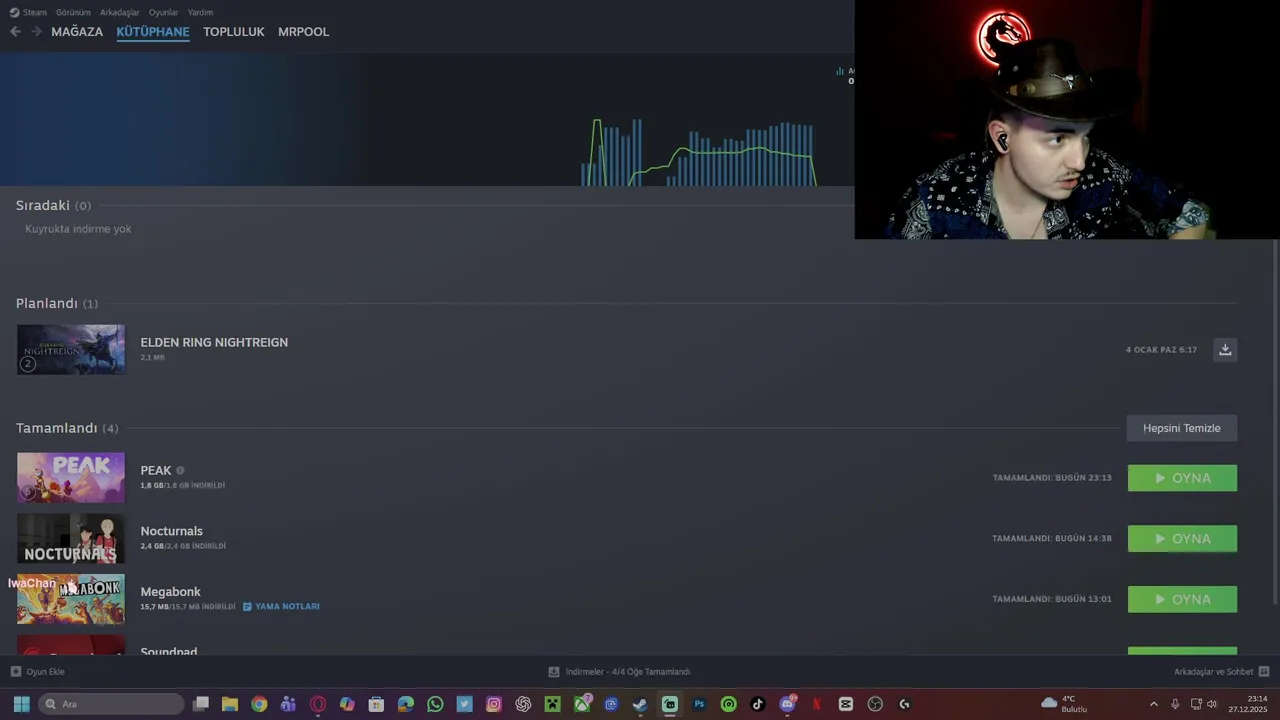Open Xbox app from taskbar
1280x720 pixels.
(x=581, y=704)
